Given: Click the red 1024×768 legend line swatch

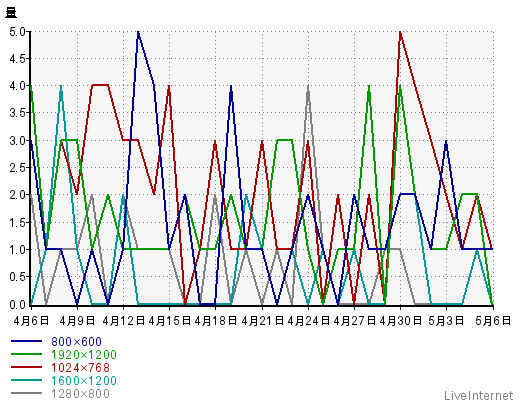Looking at the screenshot, I should (x=27, y=367).
